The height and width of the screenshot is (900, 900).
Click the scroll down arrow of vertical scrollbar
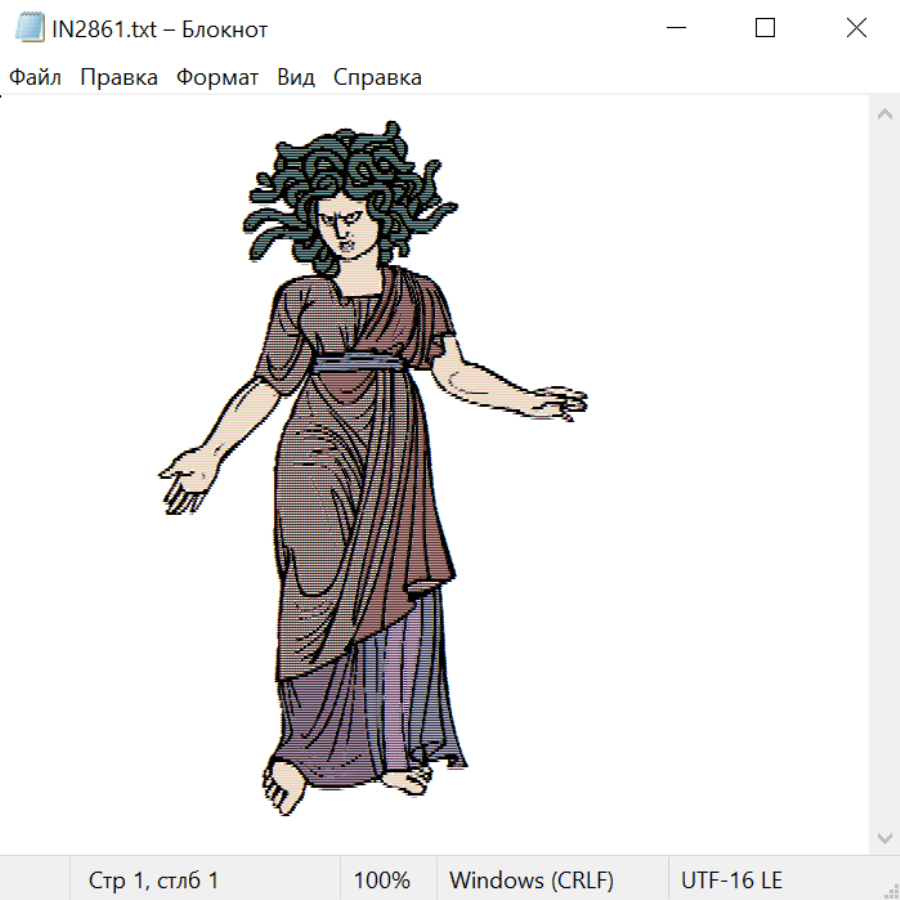884,837
